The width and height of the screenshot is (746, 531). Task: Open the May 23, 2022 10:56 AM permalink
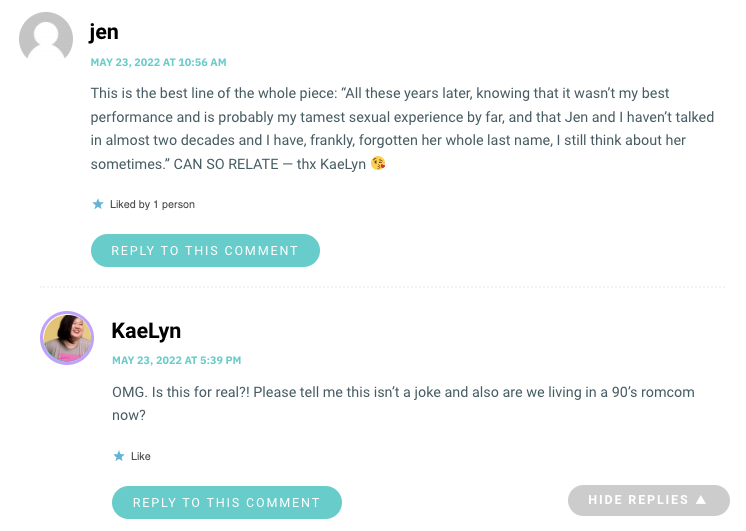click(158, 62)
